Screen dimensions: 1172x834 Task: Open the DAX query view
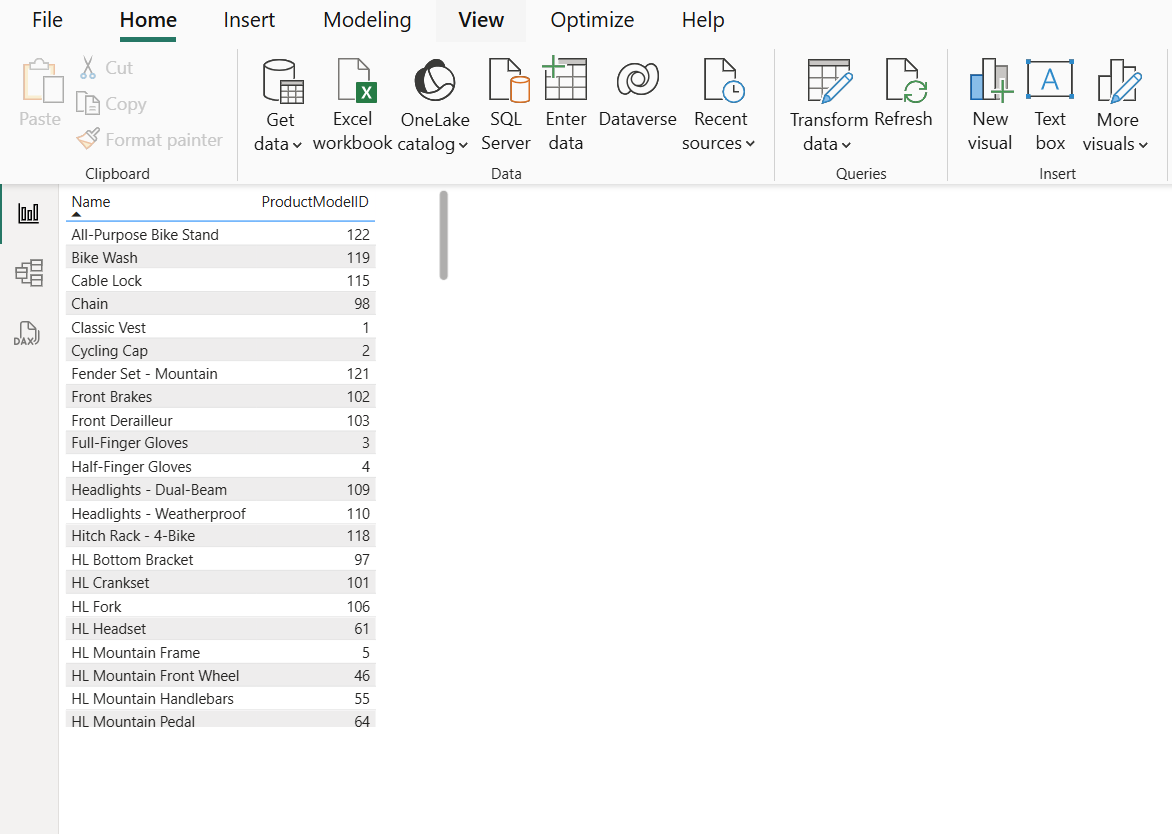coord(27,333)
